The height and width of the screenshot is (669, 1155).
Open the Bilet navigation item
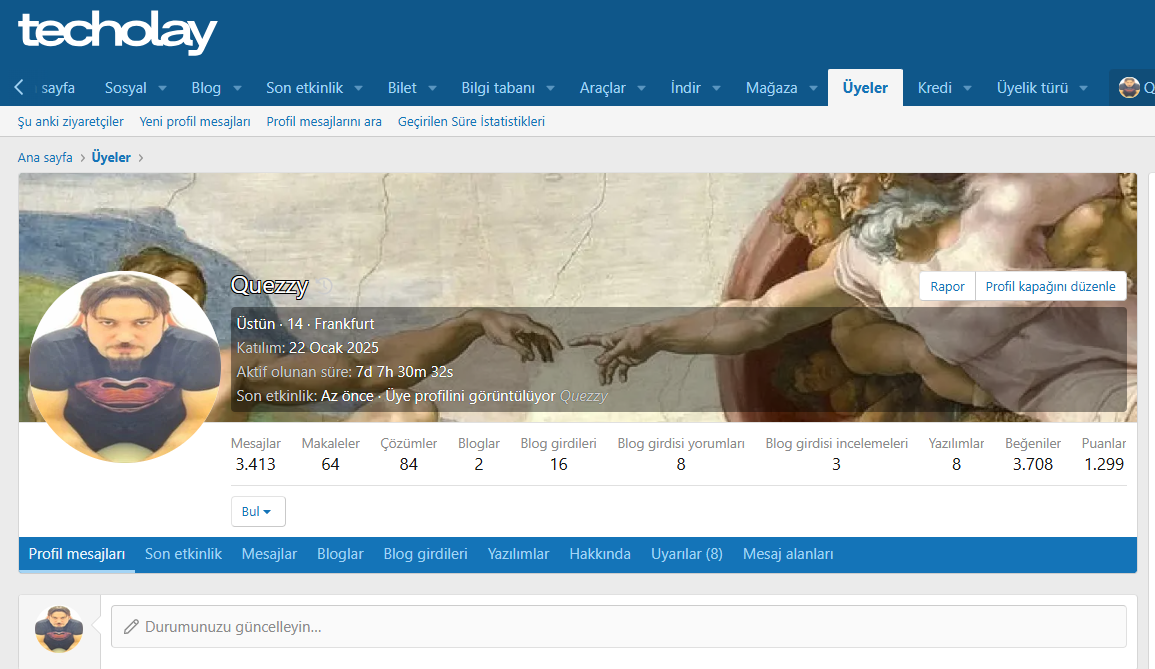[x=402, y=88]
